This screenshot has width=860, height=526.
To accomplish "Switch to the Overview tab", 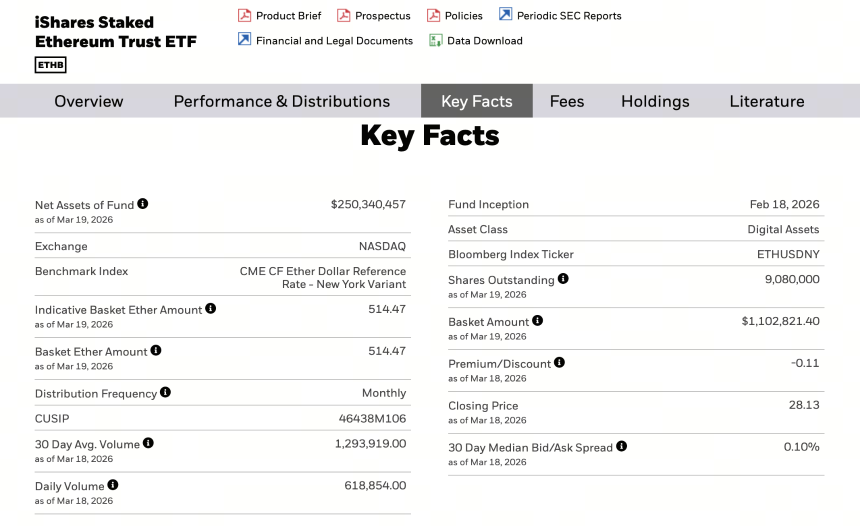I will point(89,101).
